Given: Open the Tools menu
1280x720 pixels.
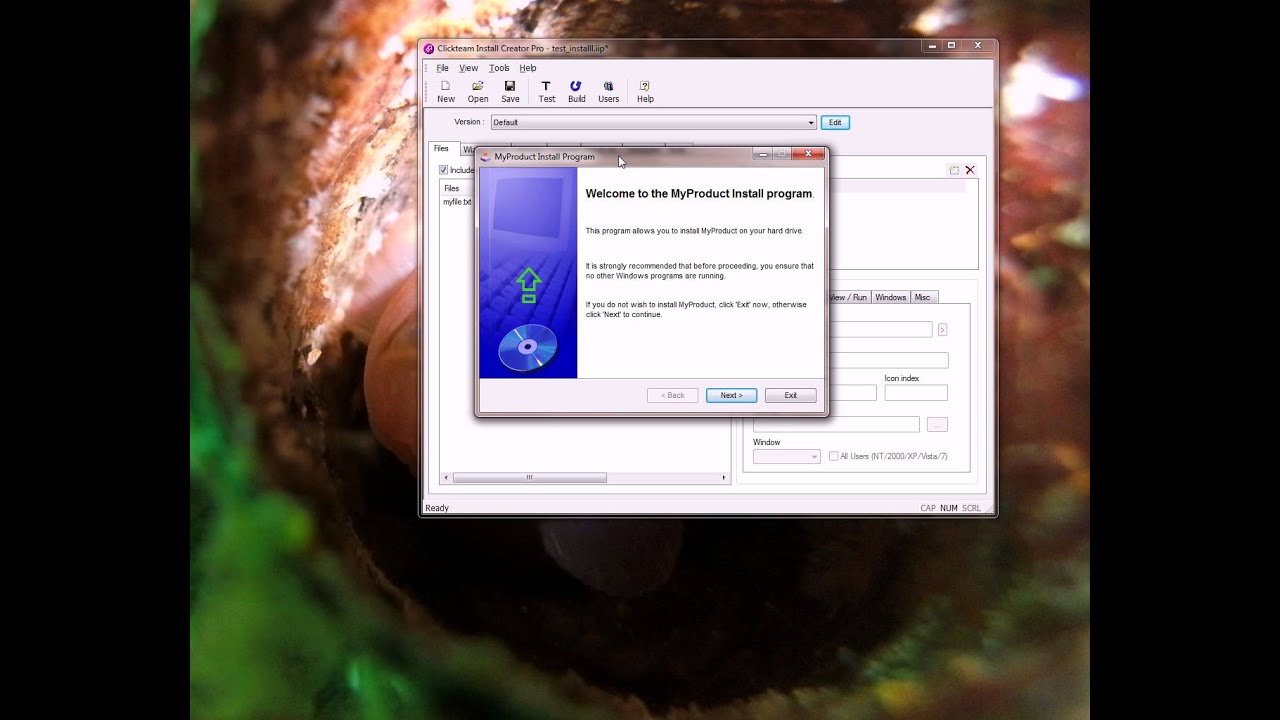Looking at the screenshot, I should pos(499,68).
